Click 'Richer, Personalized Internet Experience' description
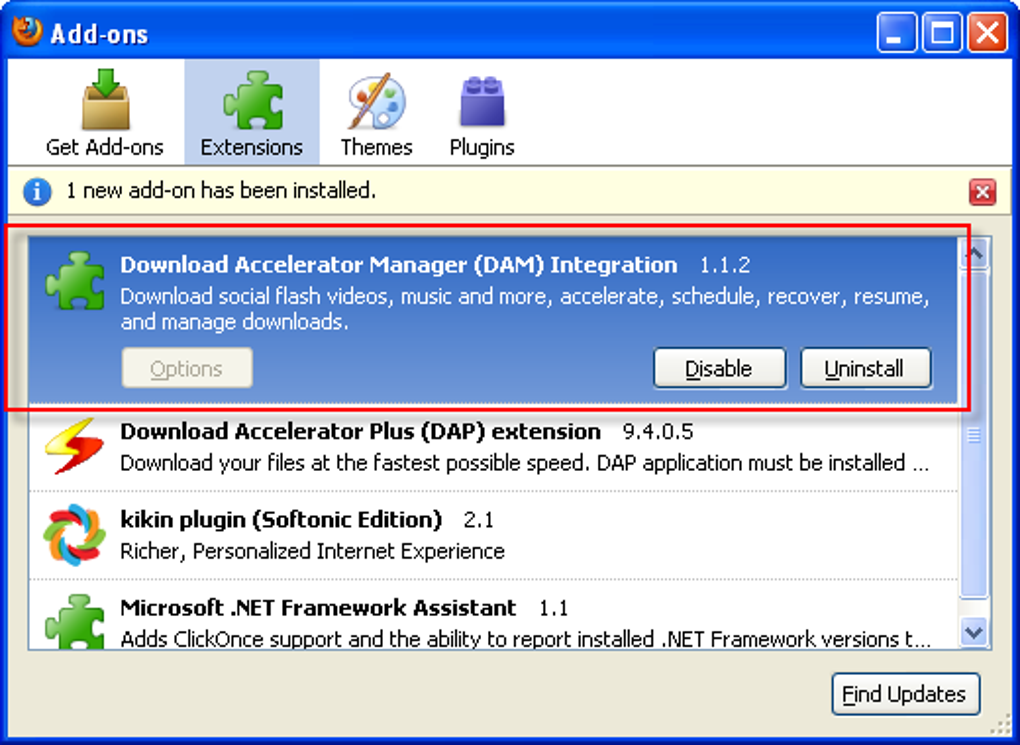Image resolution: width=1020 pixels, height=745 pixels. [312, 551]
